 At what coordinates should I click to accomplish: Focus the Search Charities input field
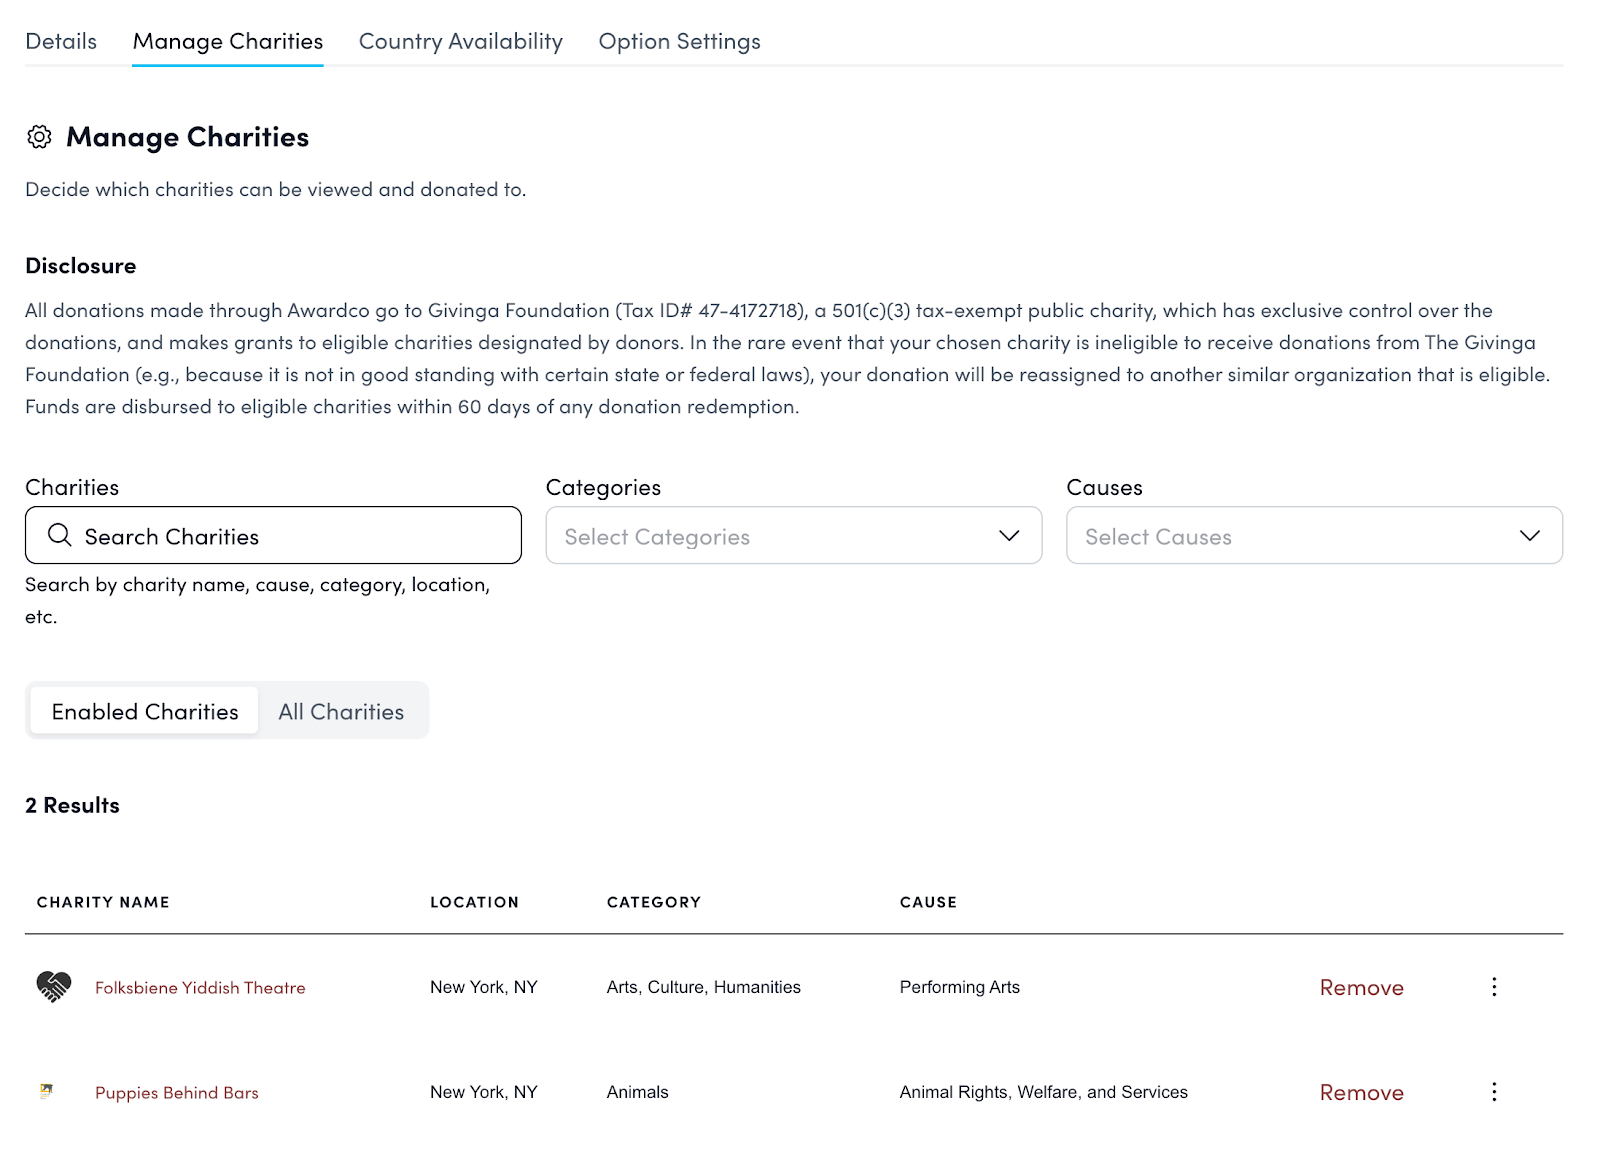point(290,536)
